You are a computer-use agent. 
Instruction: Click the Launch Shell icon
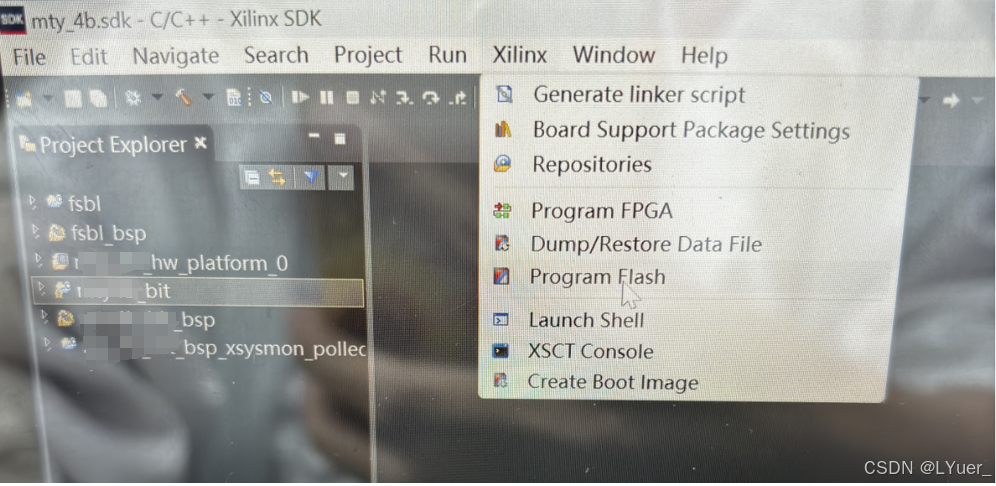pos(501,320)
